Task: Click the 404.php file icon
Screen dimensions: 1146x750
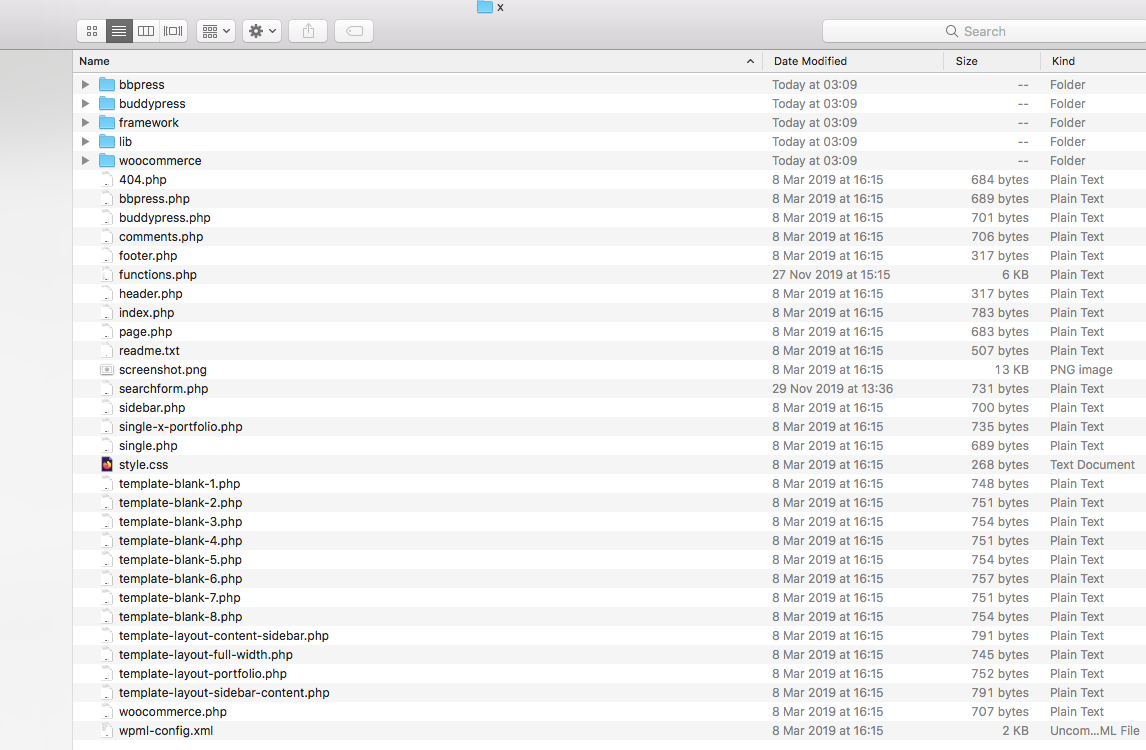Action: point(107,180)
